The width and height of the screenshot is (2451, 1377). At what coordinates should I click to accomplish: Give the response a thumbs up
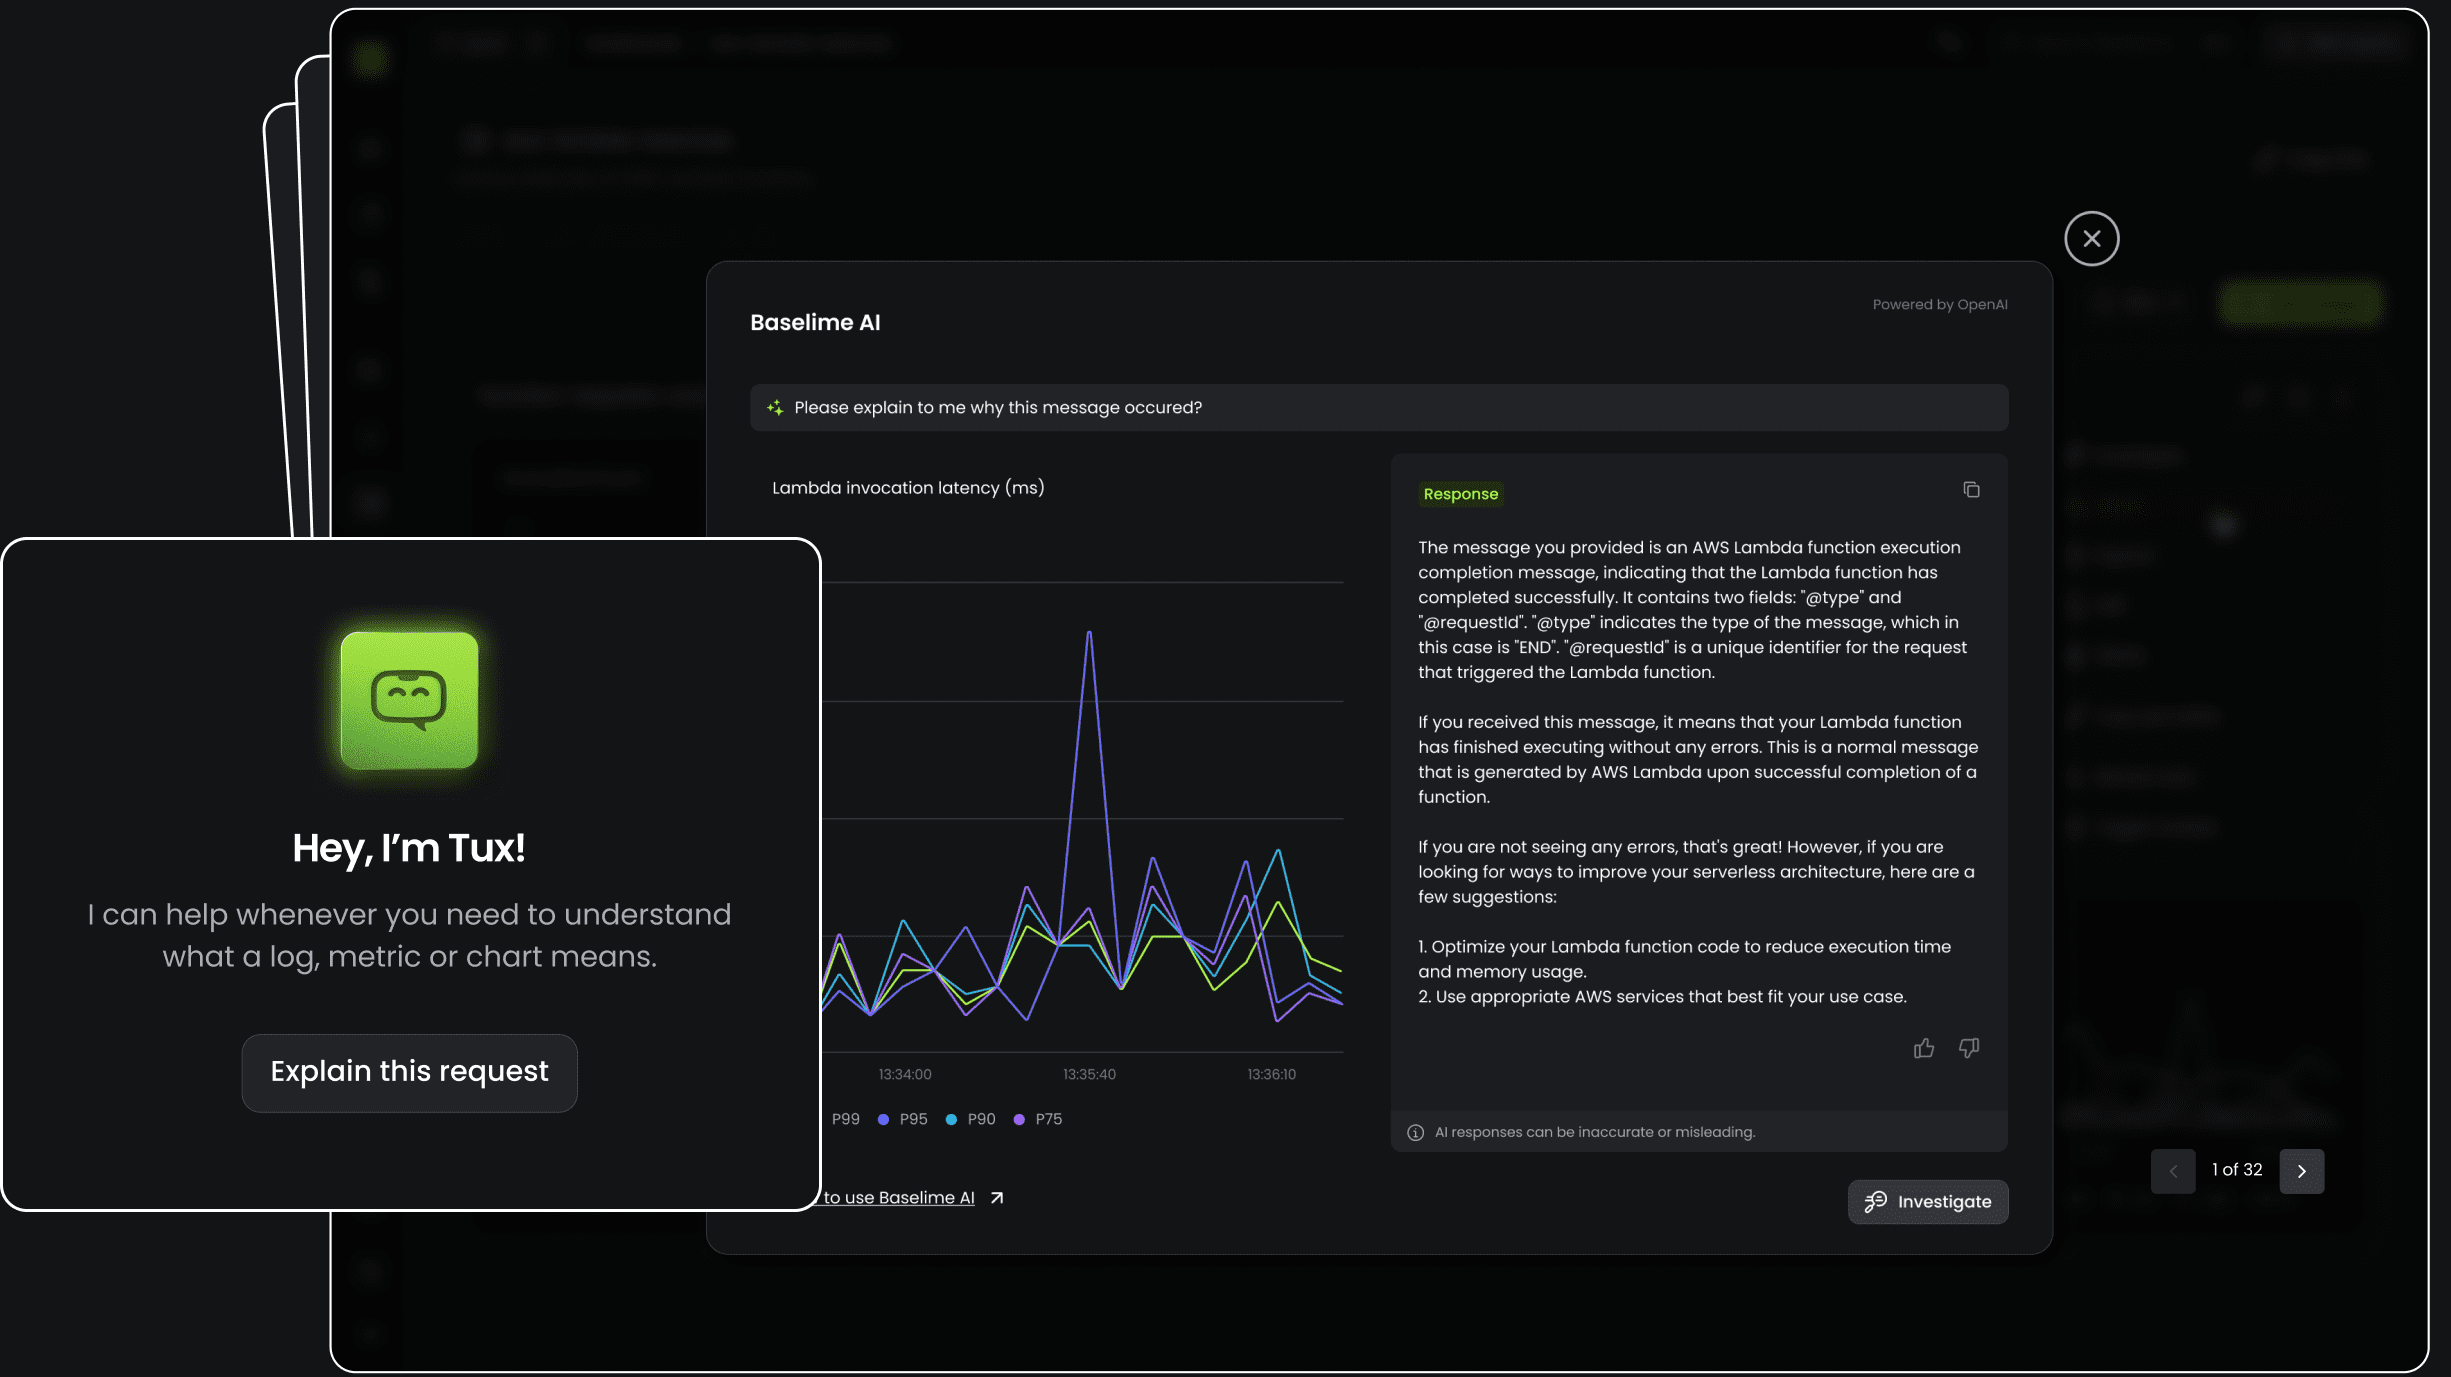click(x=1924, y=1048)
